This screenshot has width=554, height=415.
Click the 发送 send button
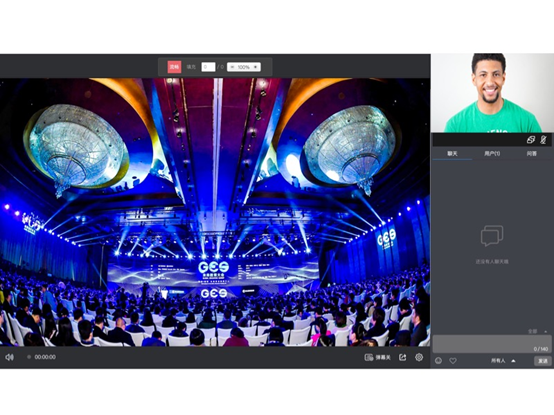542,361
